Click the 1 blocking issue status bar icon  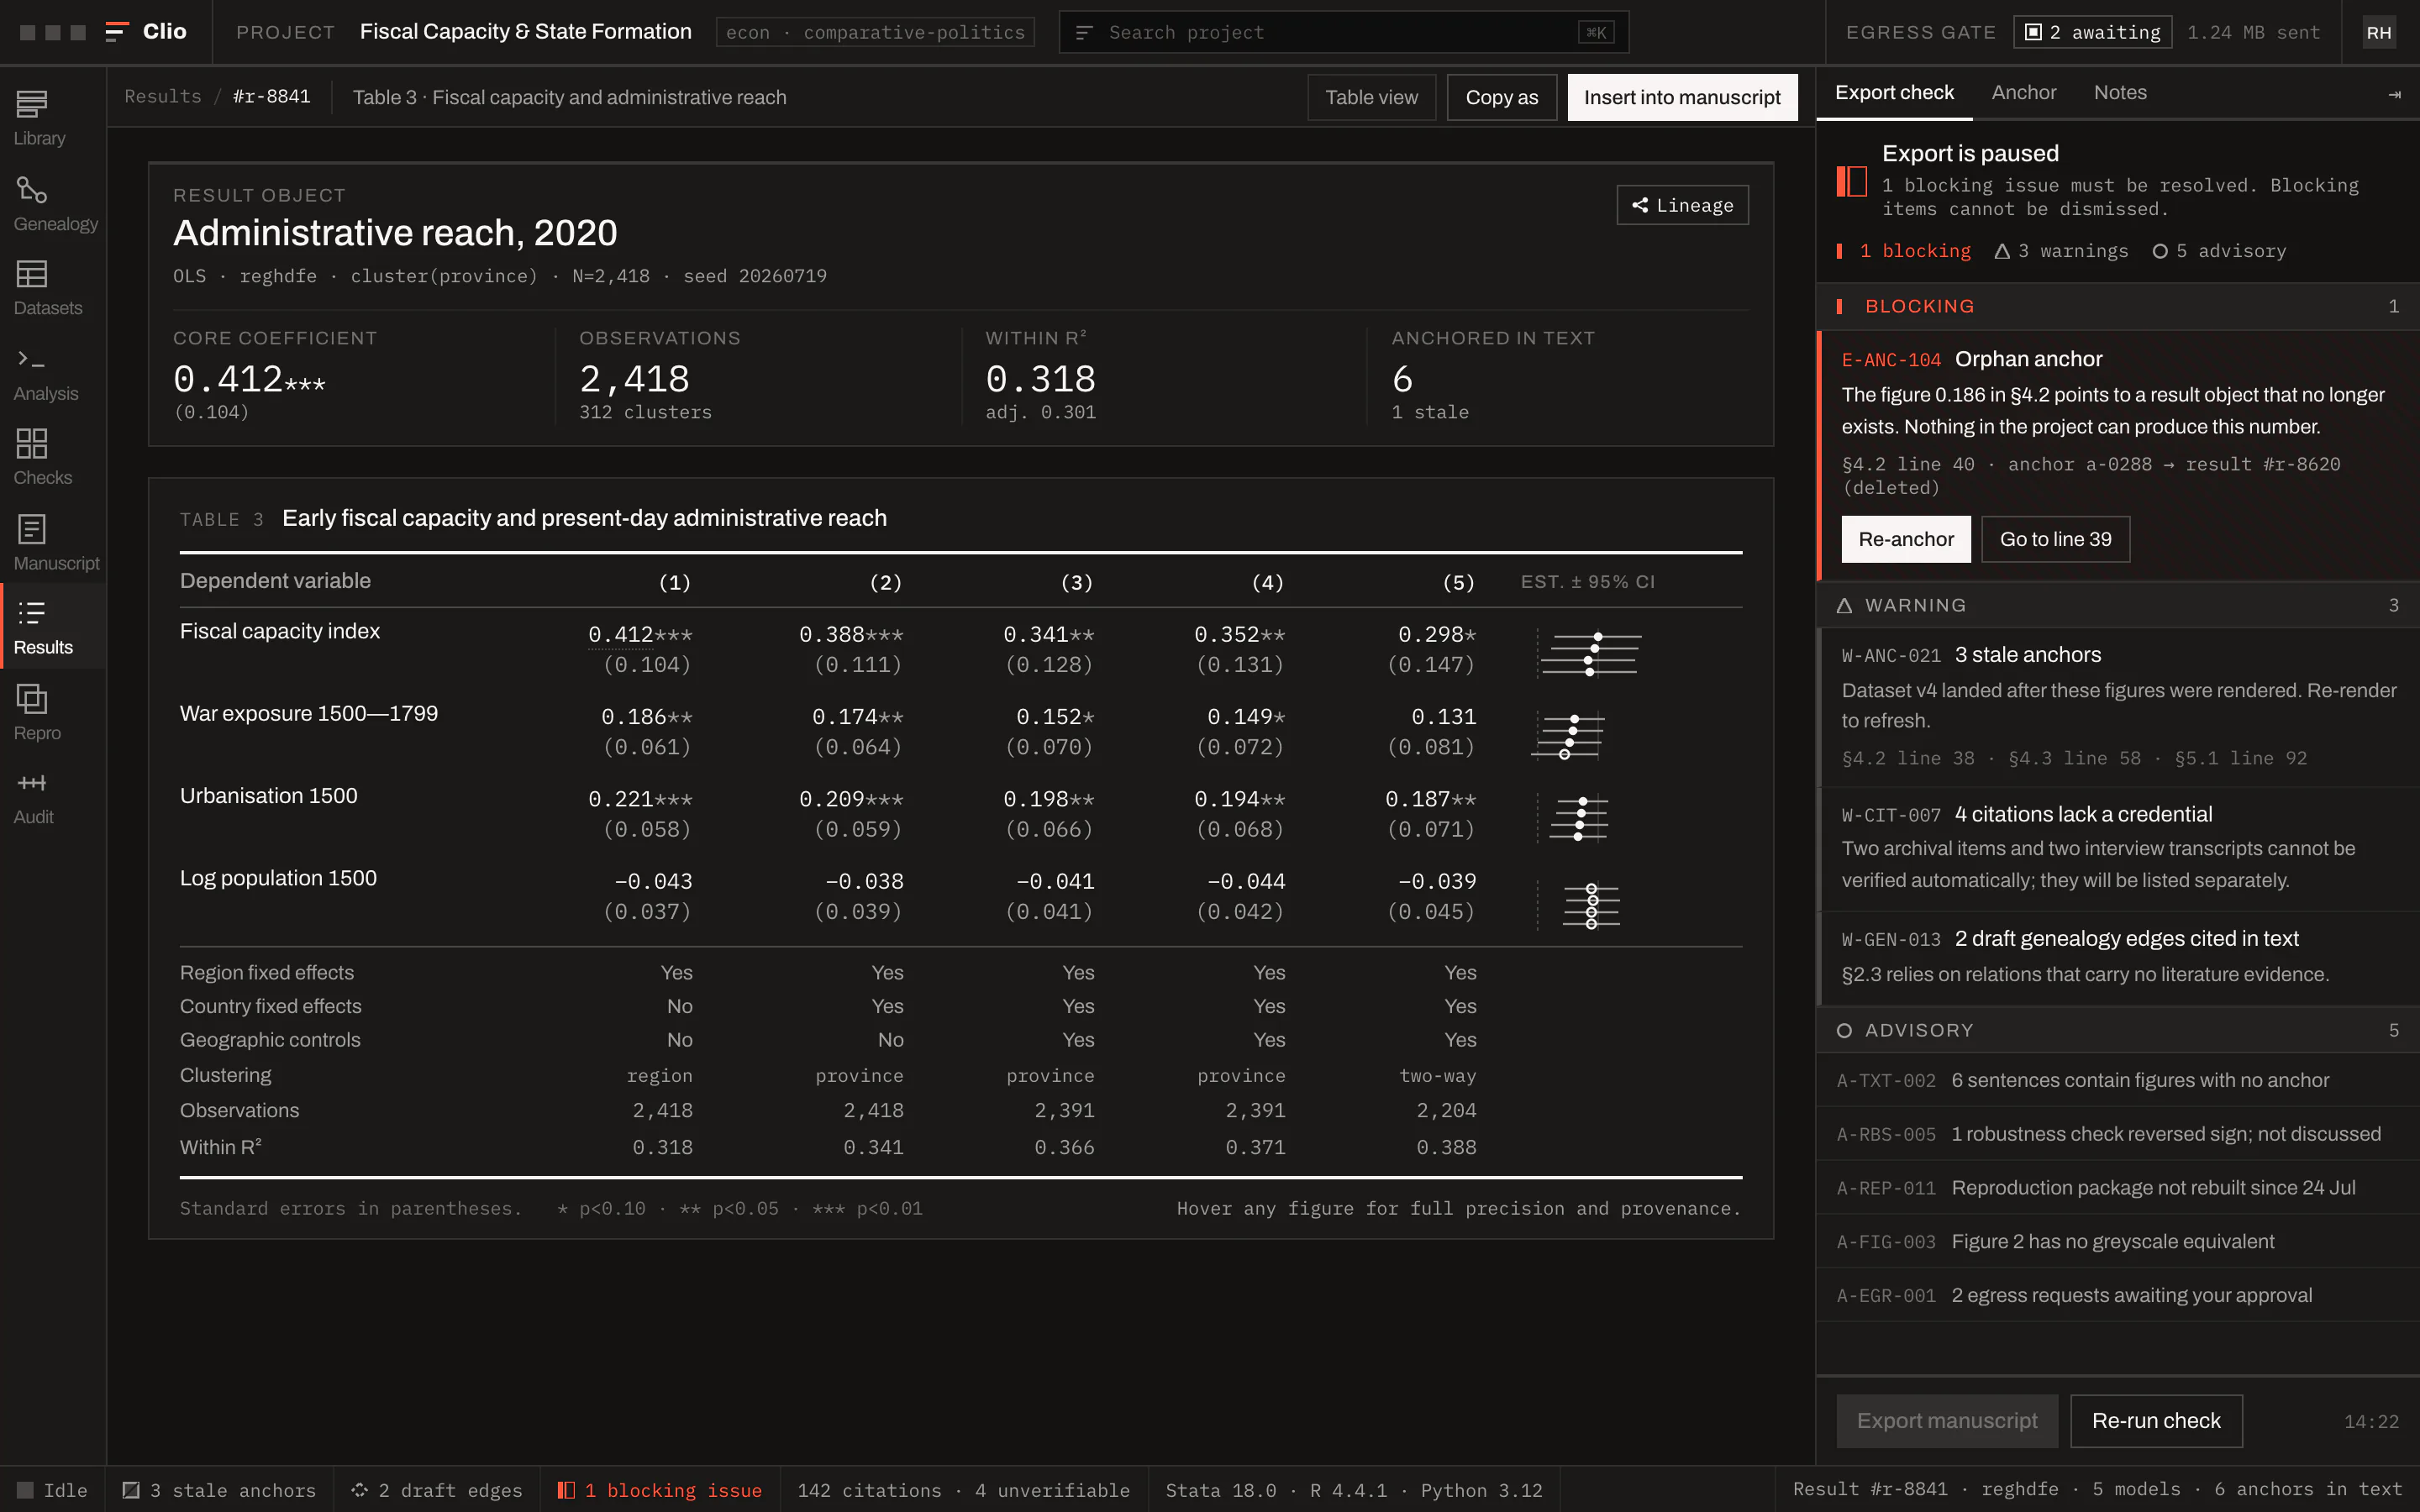tap(566, 1490)
